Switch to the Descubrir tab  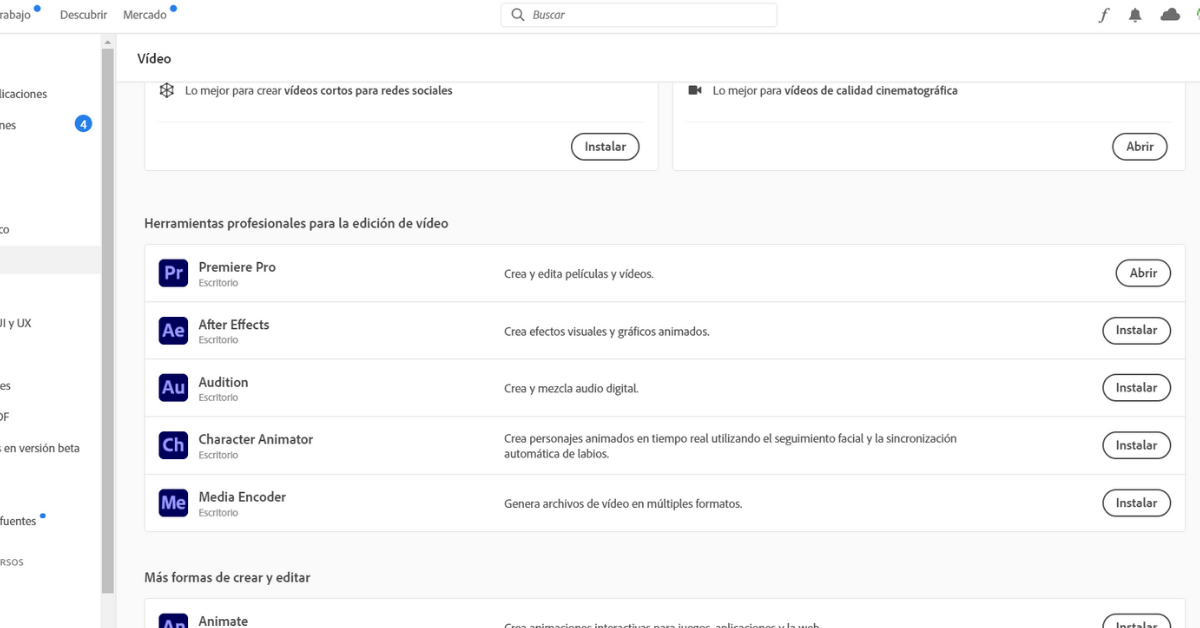coord(83,15)
